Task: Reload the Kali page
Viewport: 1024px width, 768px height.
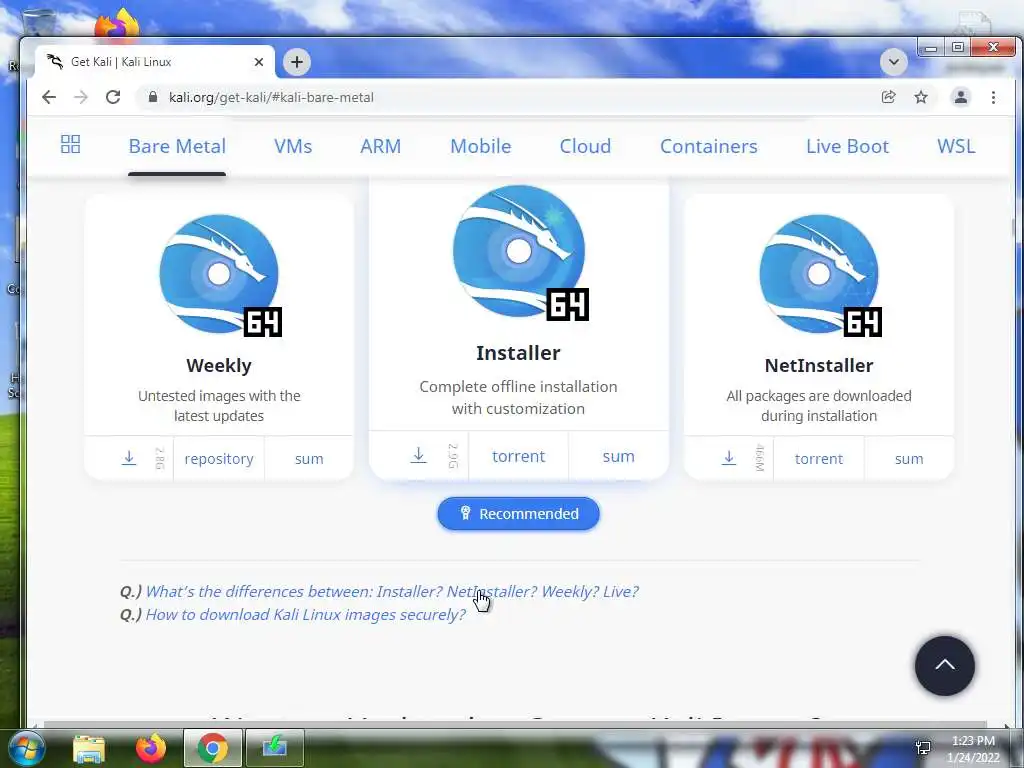Action: 113,97
